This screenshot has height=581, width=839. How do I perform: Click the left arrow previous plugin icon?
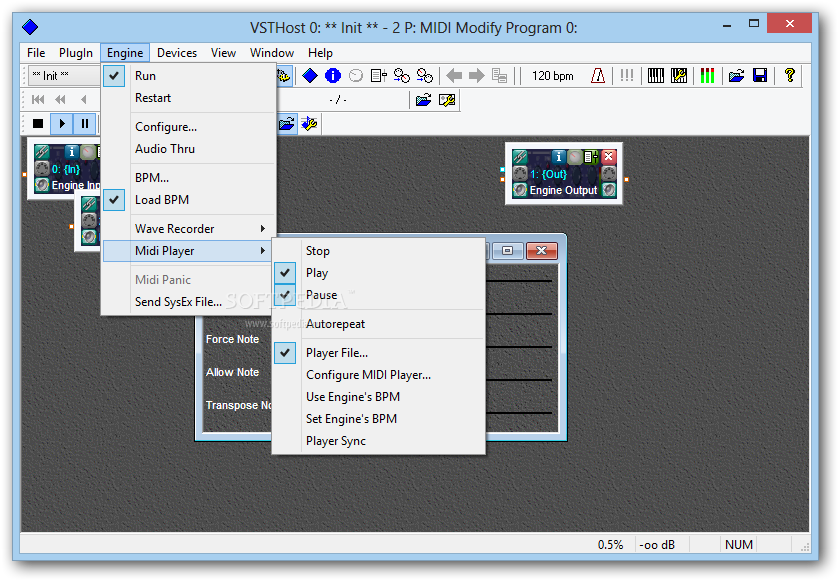click(454, 76)
